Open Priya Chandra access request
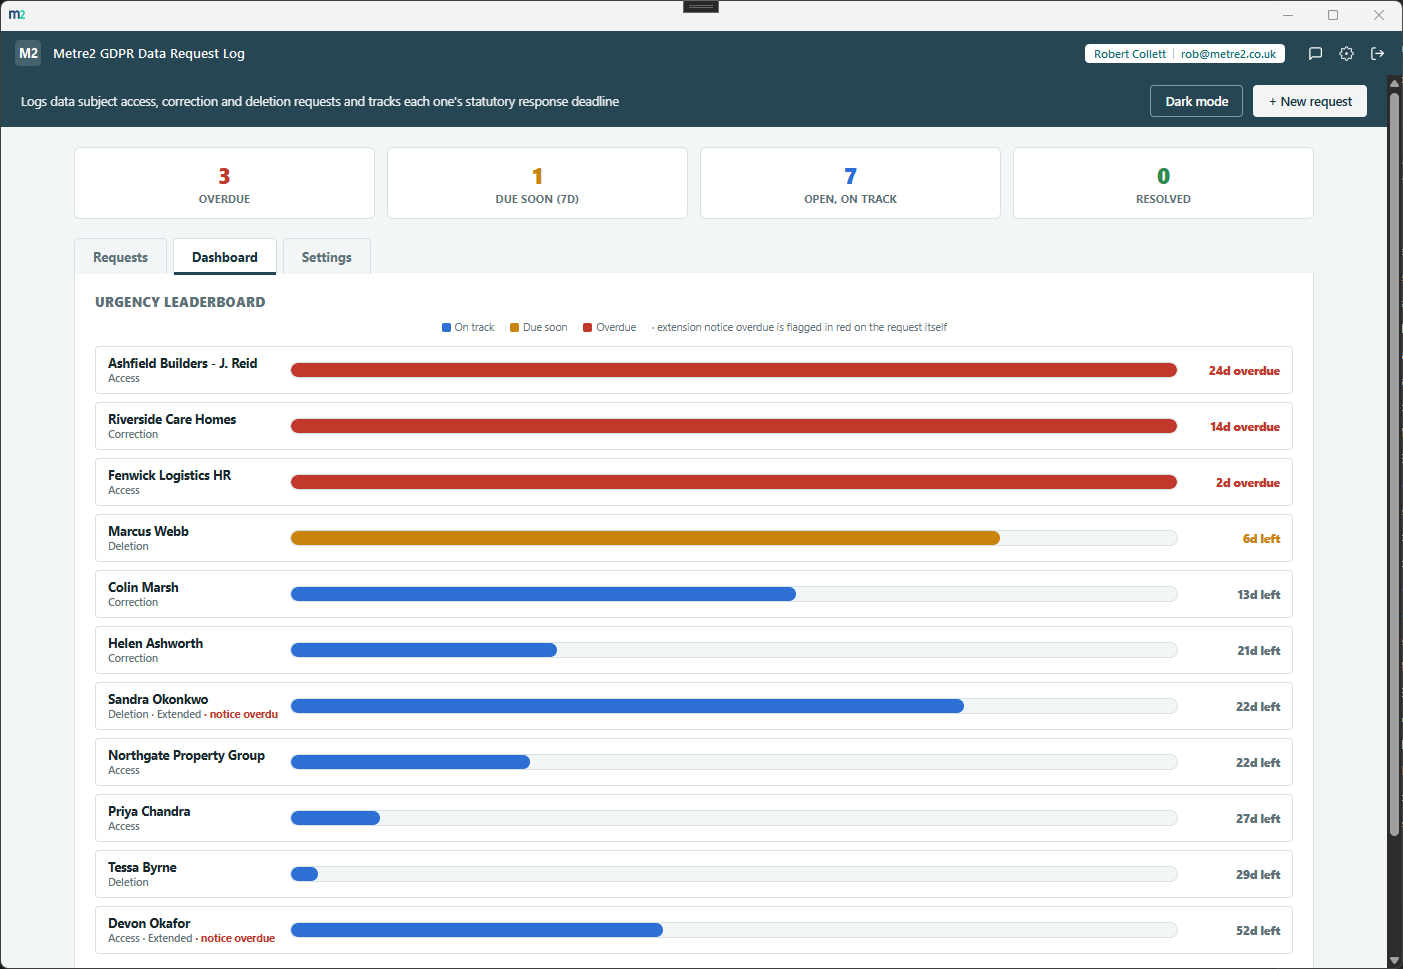The image size is (1403, 969). (694, 818)
